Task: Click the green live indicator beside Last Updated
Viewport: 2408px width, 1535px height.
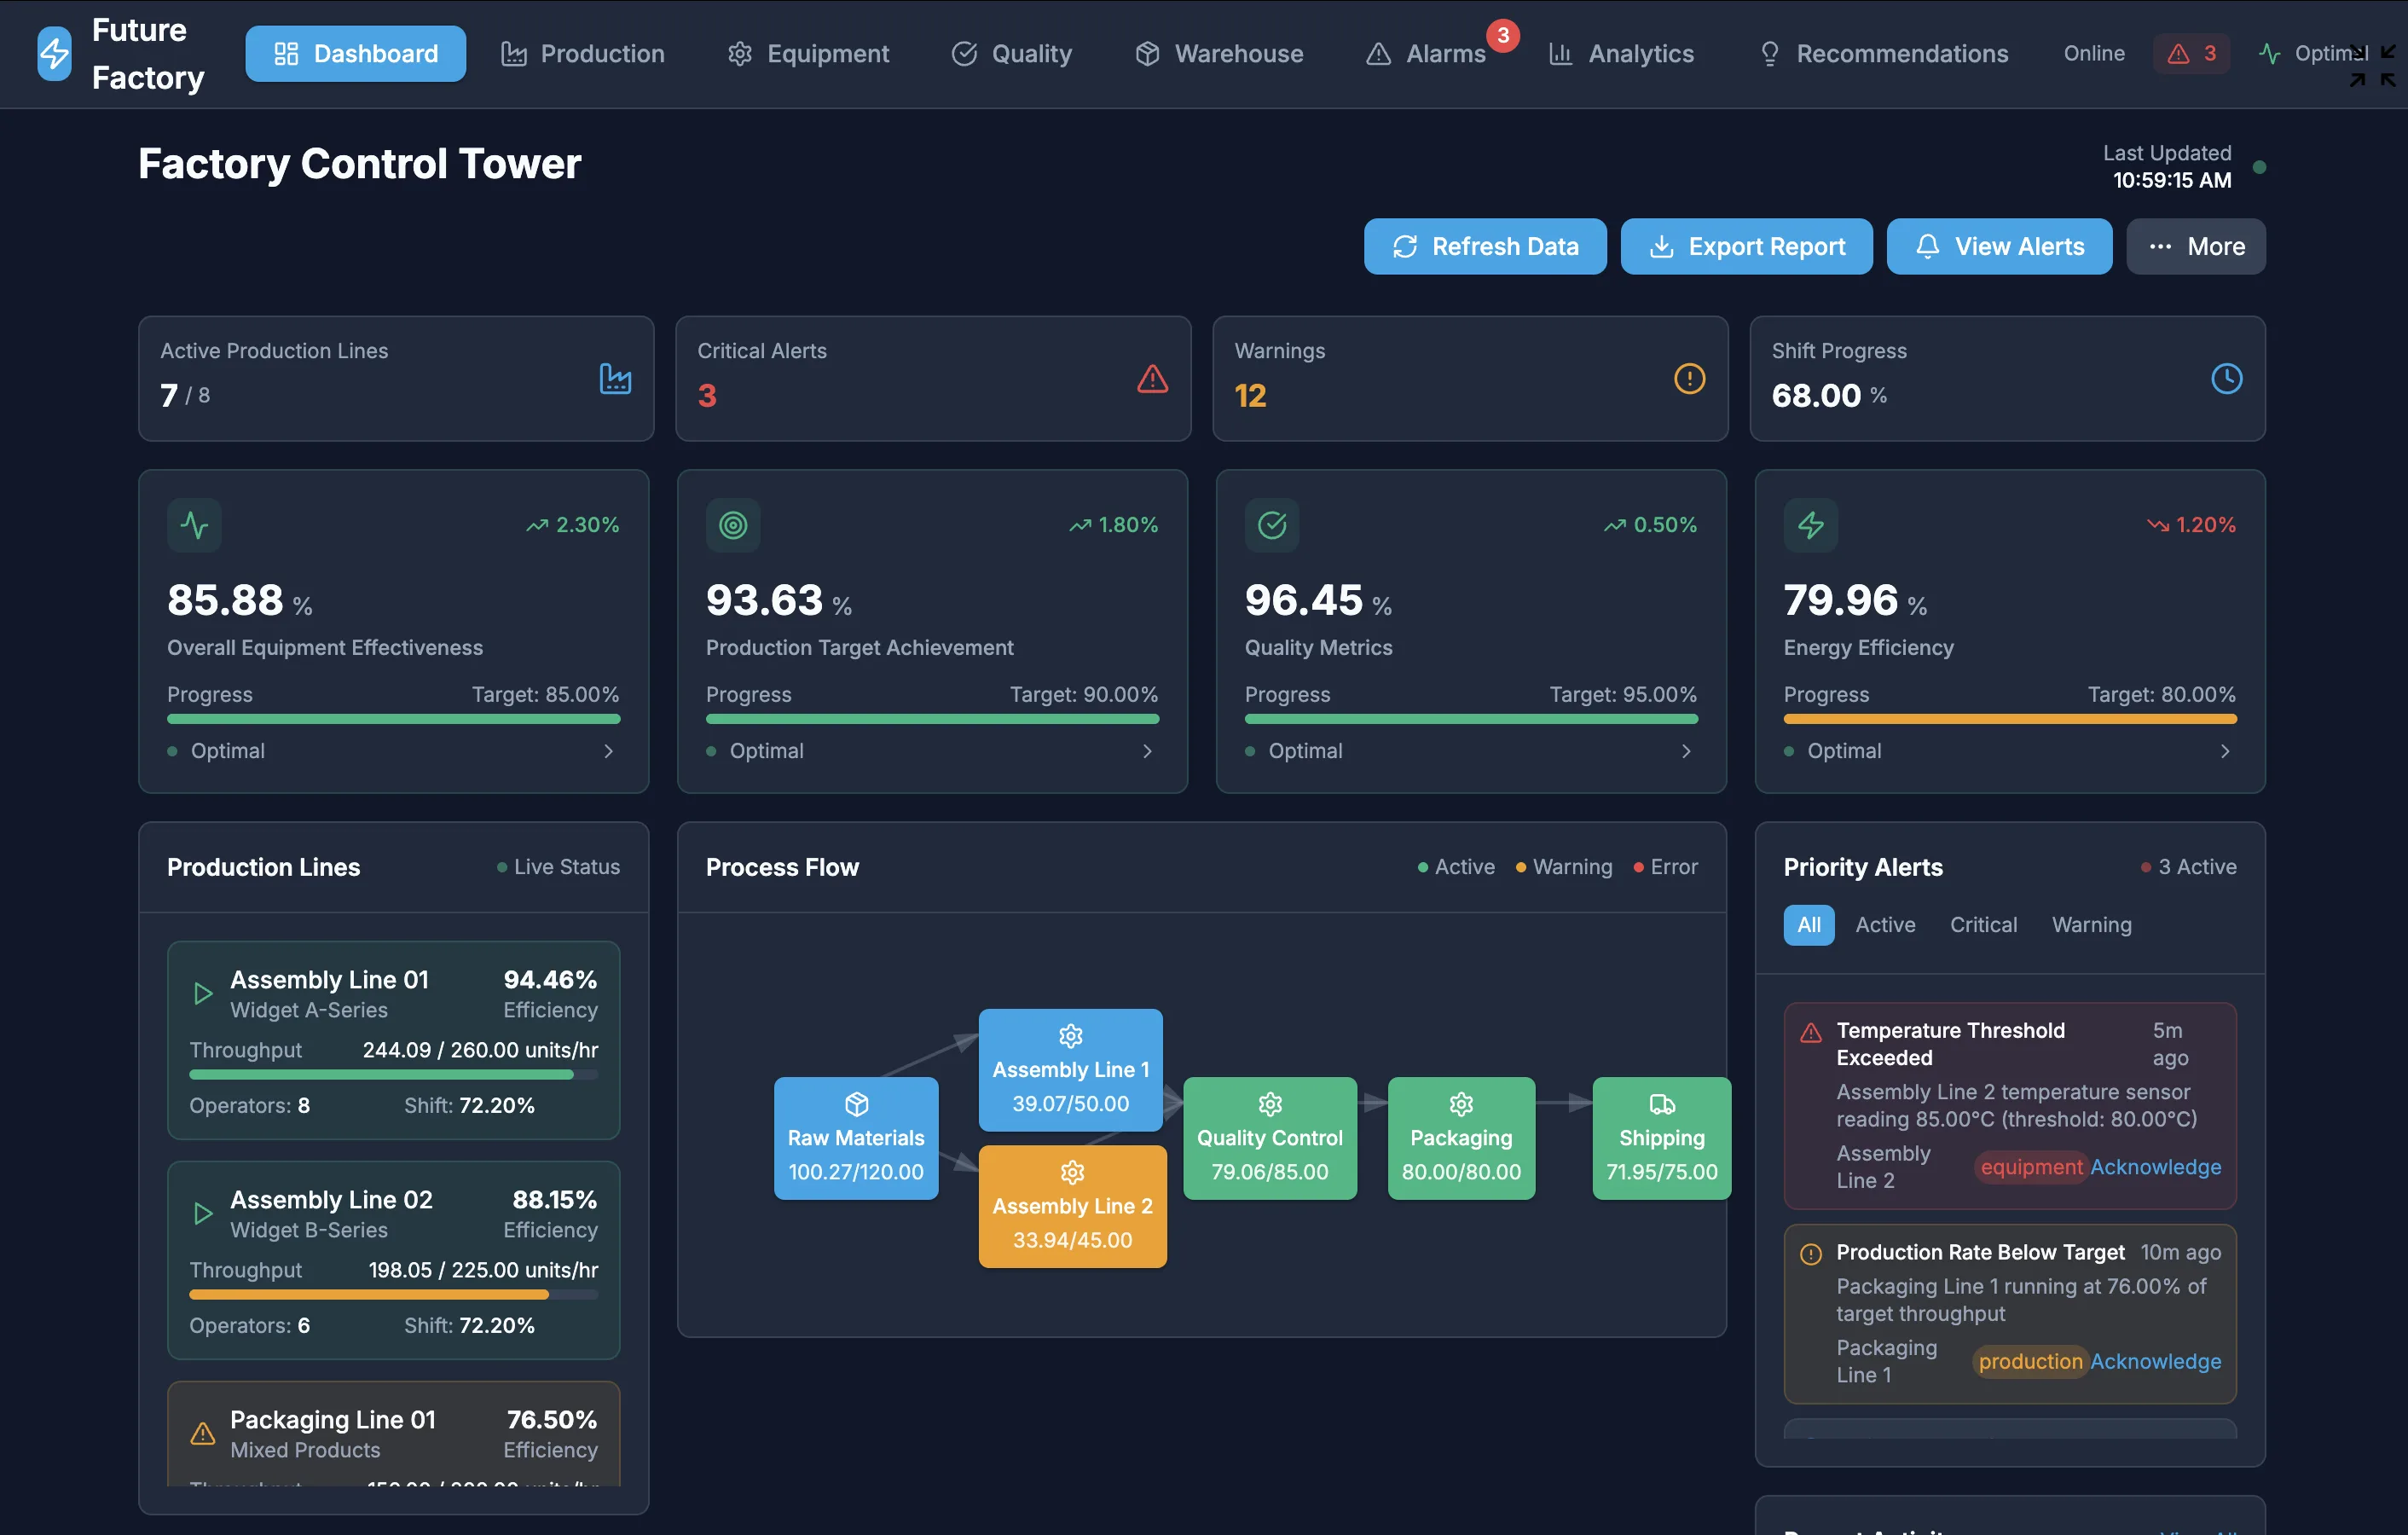Action: pyautogui.click(x=2259, y=167)
